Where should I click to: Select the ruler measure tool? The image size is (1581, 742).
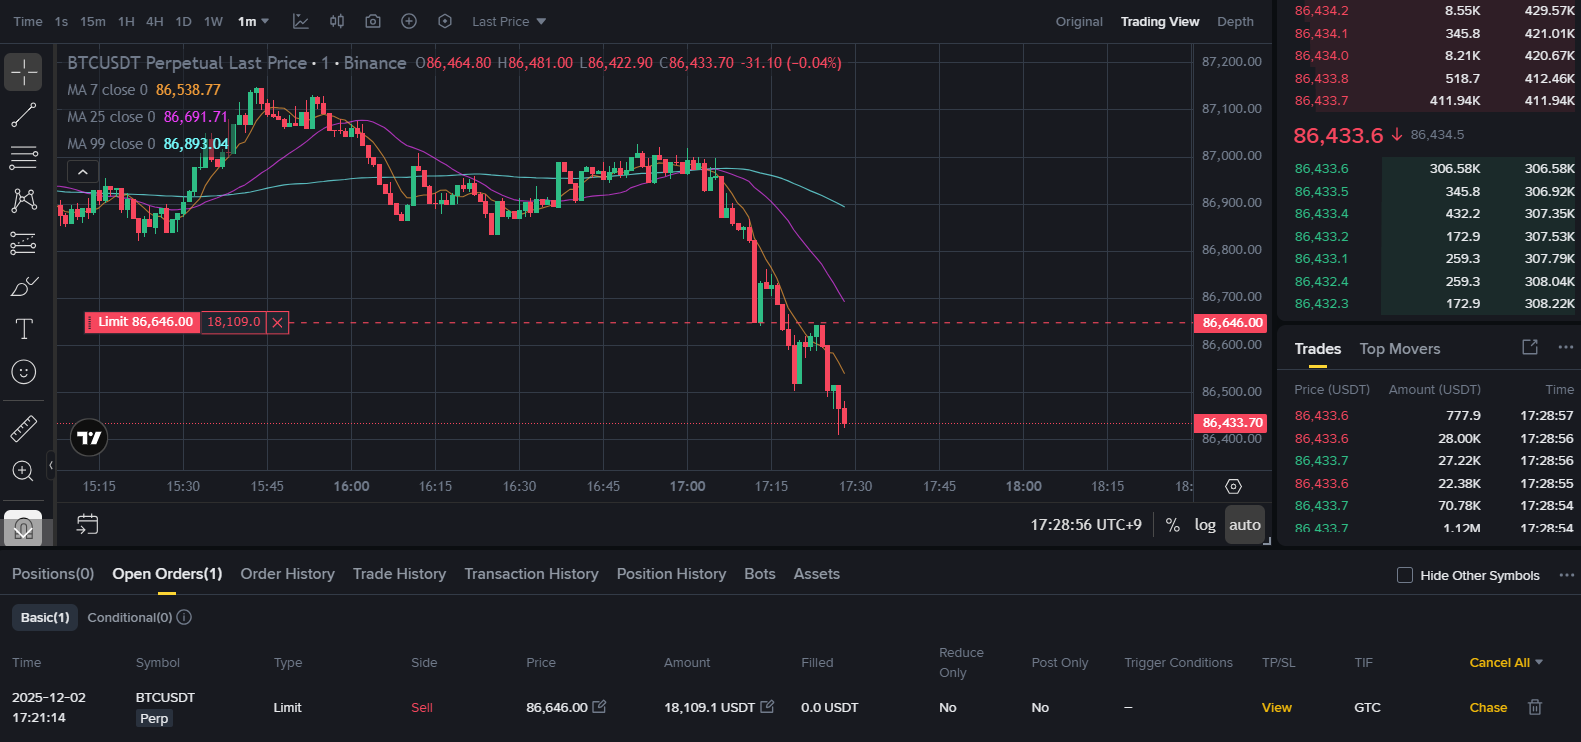point(24,429)
